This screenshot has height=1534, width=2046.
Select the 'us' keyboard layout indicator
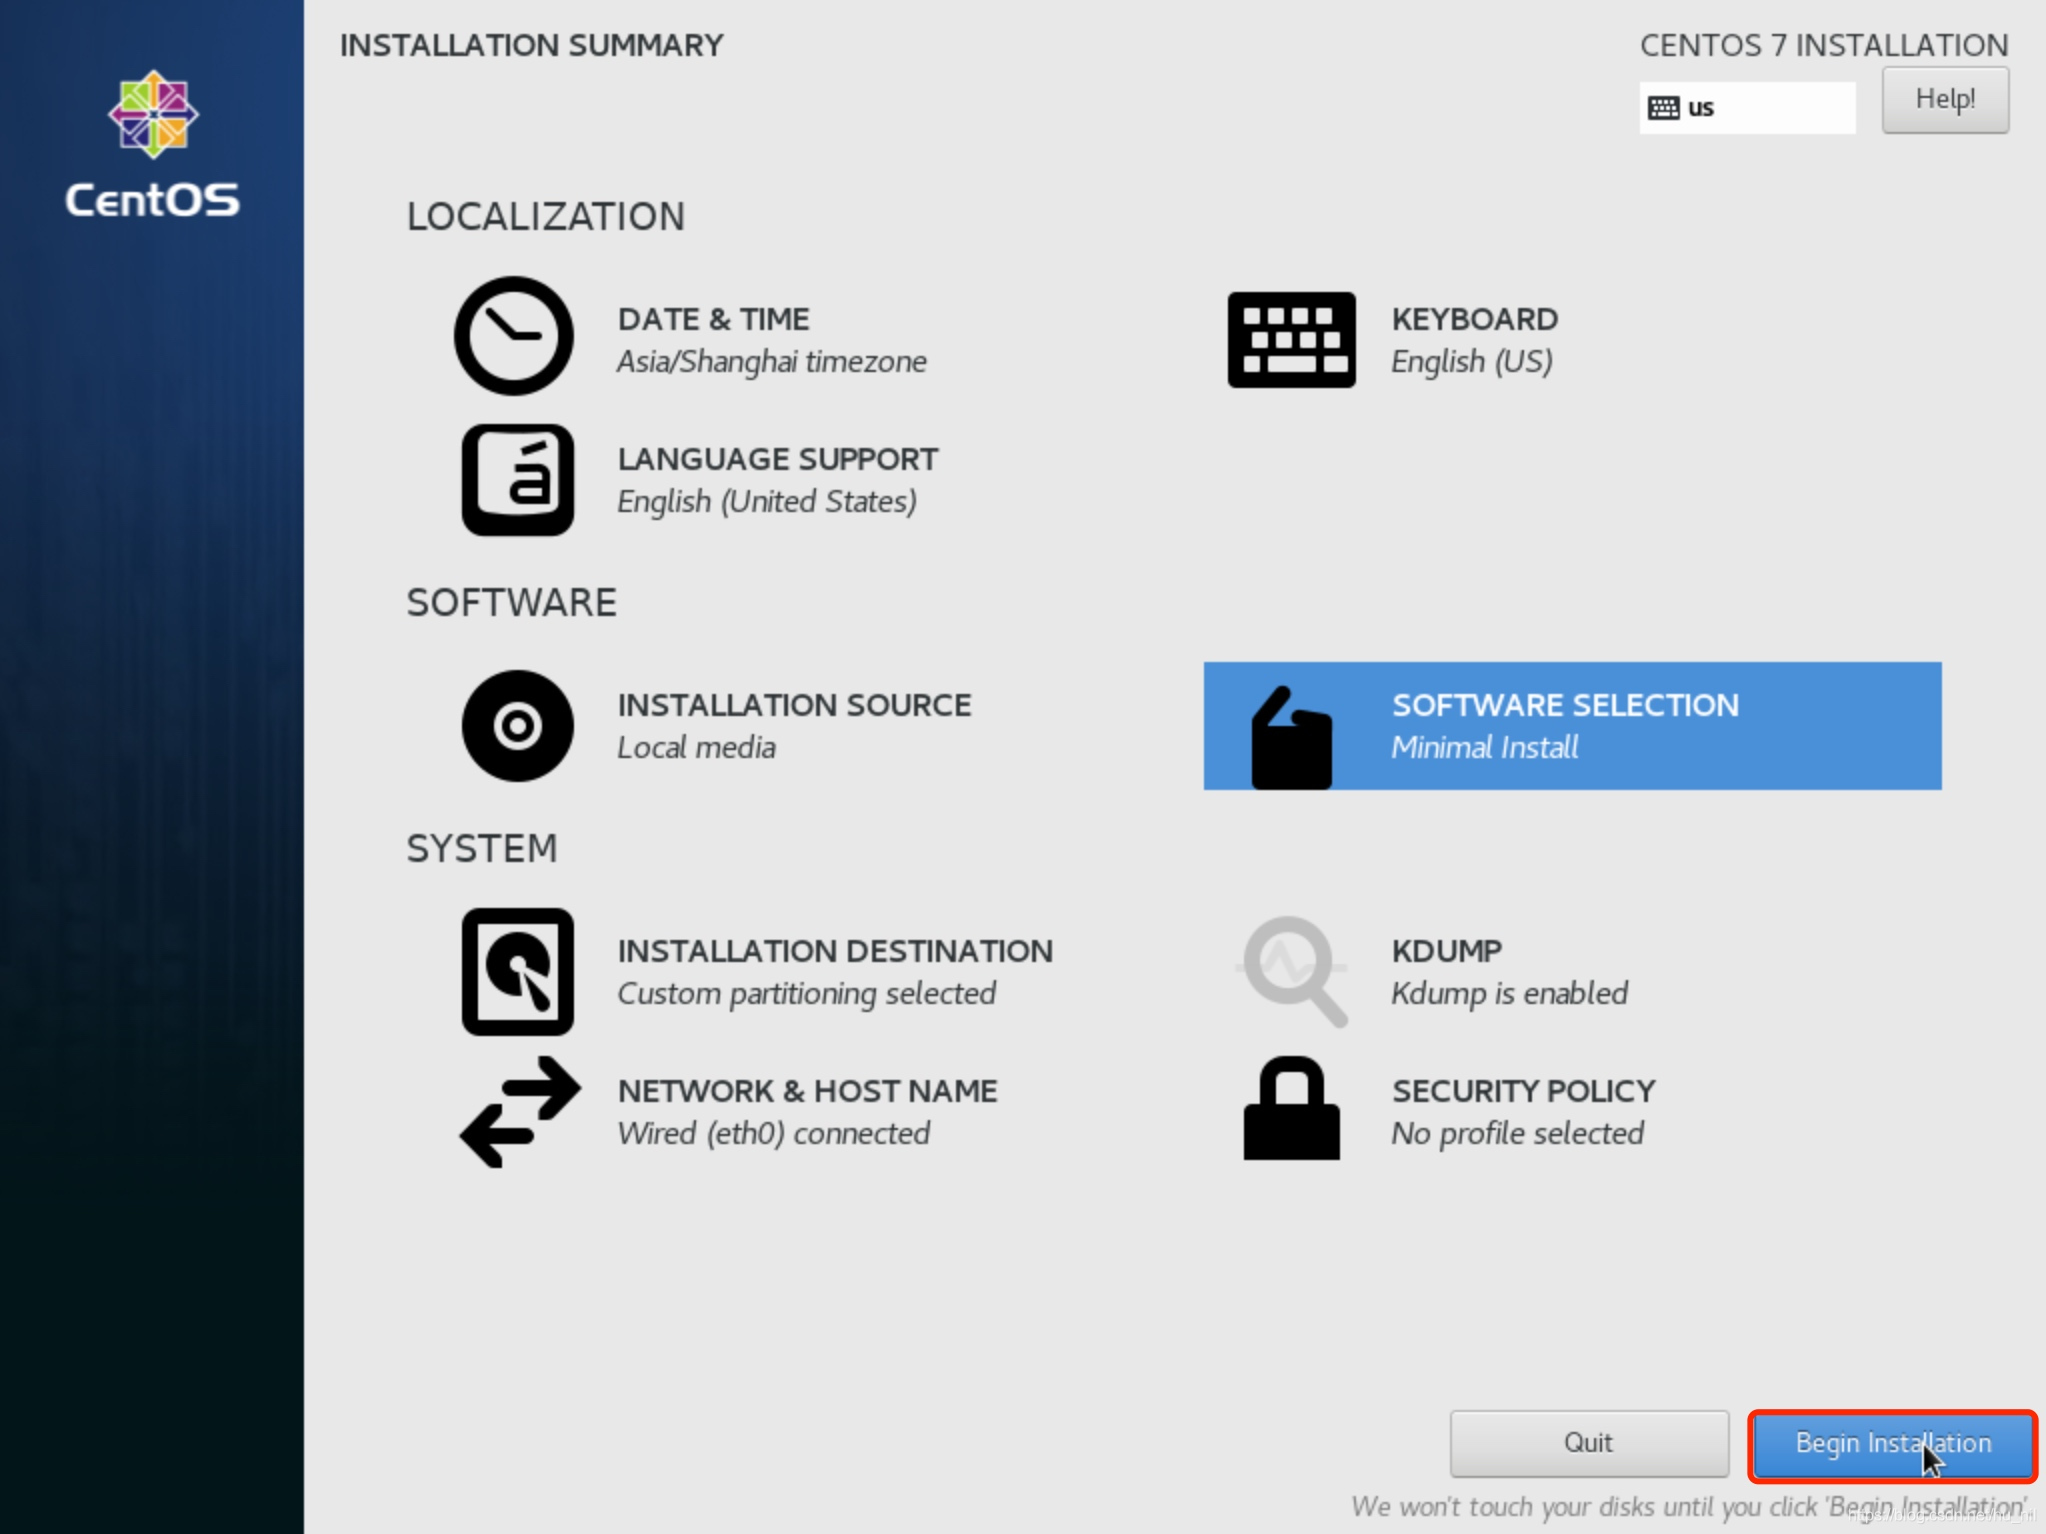coord(1747,107)
